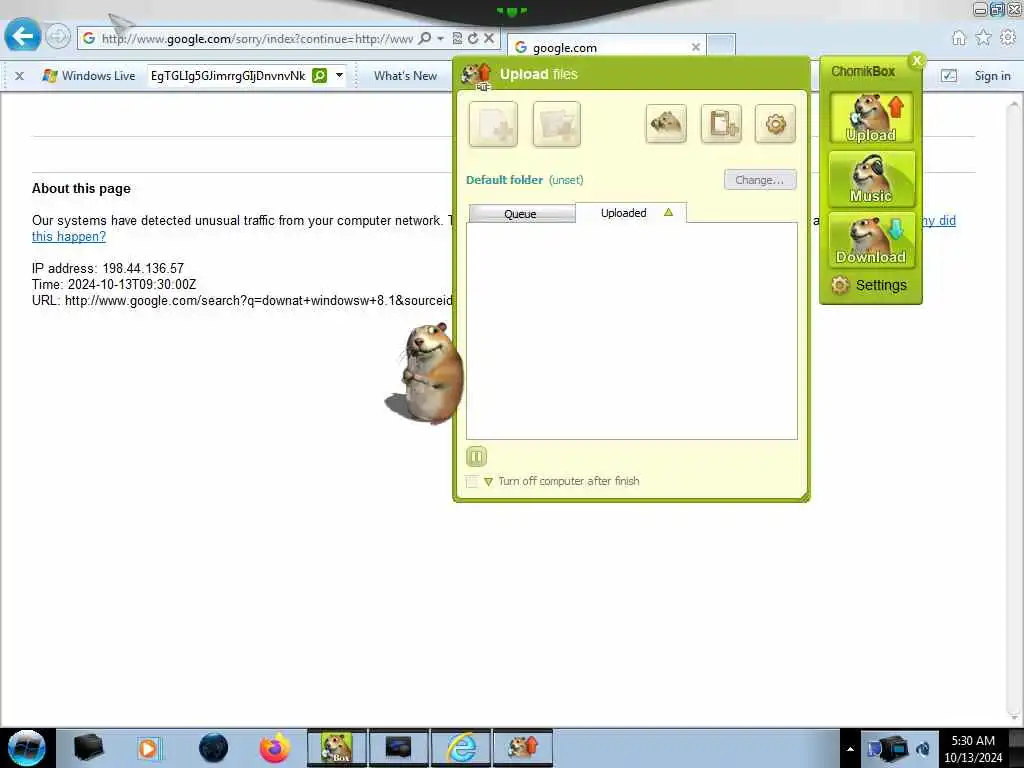Click the address bar URL field
Image resolution: width=1024 pixels, height=768 pixels.
pos(257,39)
